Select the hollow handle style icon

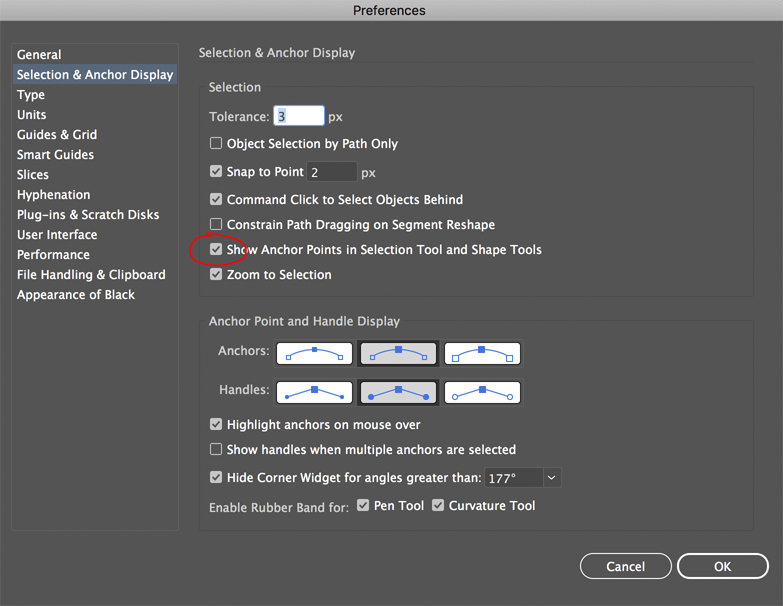483,391
